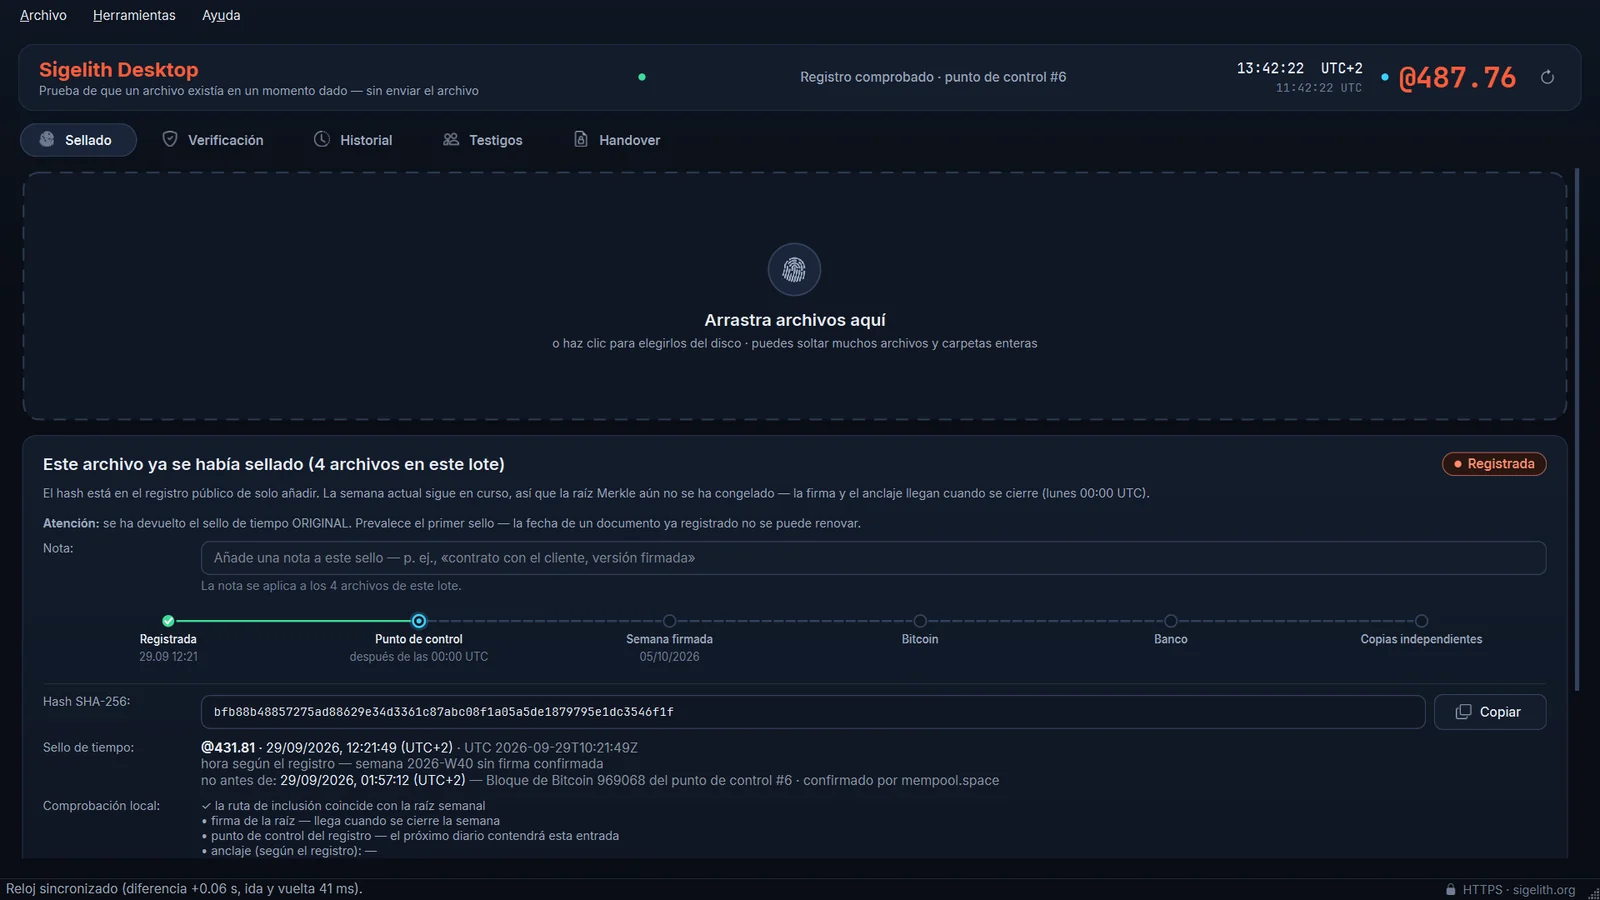Click the clock icon on Historial tab
This screenshot has height=900, width=1600.
(322, 139)
